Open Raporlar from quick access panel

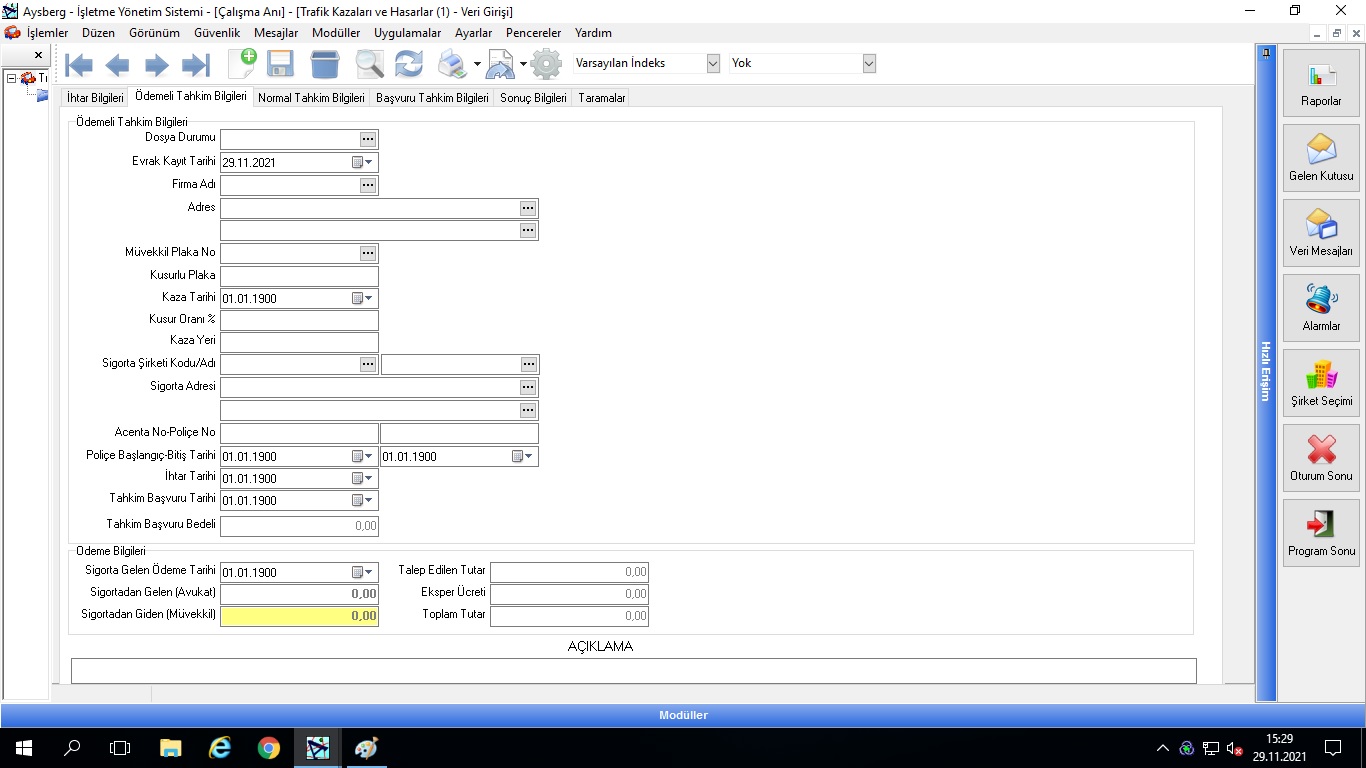[1321, 83]
